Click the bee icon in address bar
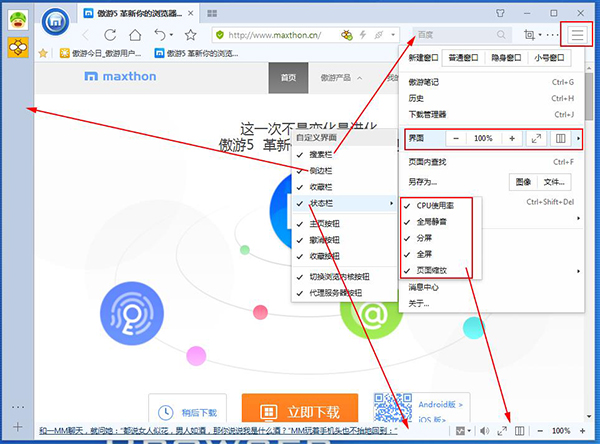This screenshot has width=600, height=444. [347, 35]
